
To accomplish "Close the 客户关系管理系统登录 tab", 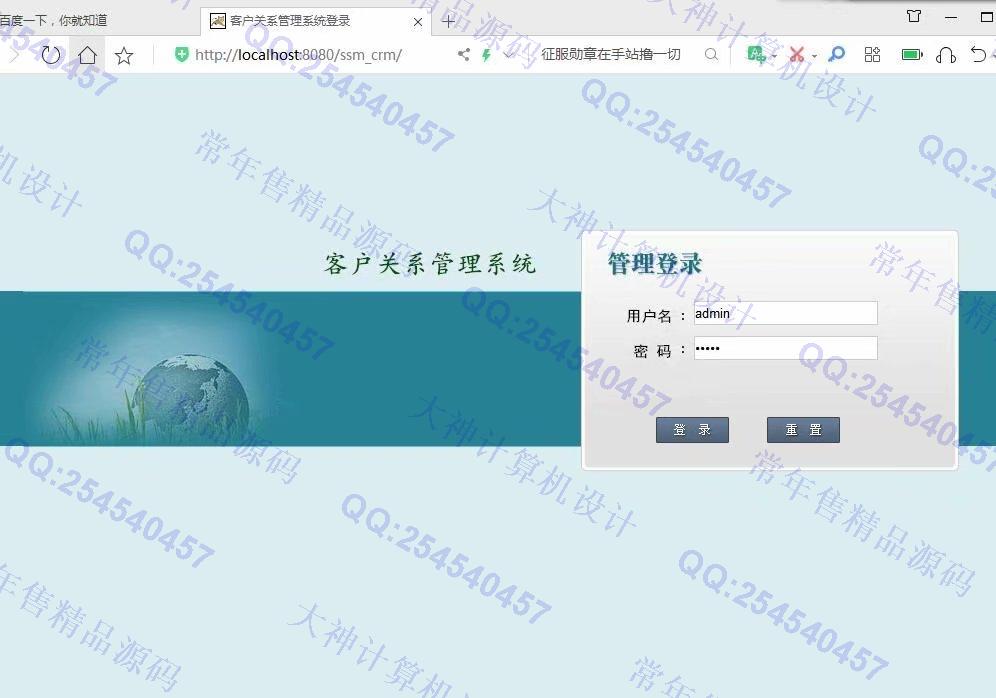I will tap(418, 22).
